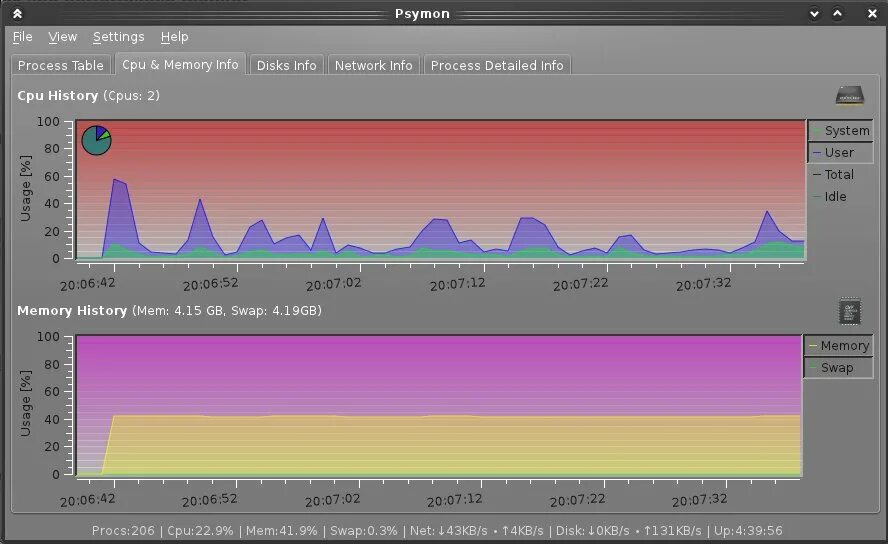The height and width of the screenshot is (544, 888).
Task: Switch to the Process Table tab
Action: pos(61,65)
